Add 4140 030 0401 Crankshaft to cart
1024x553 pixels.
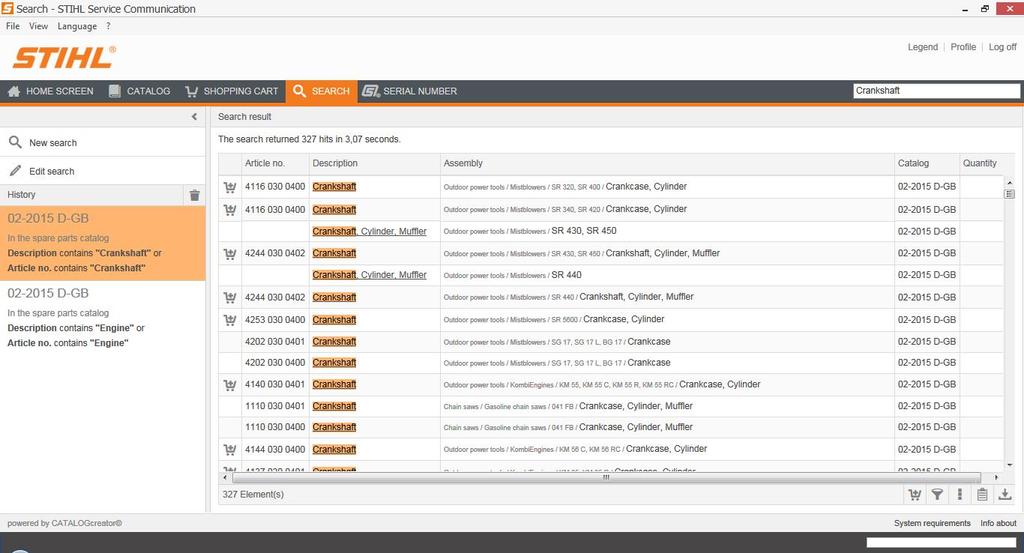229,385
